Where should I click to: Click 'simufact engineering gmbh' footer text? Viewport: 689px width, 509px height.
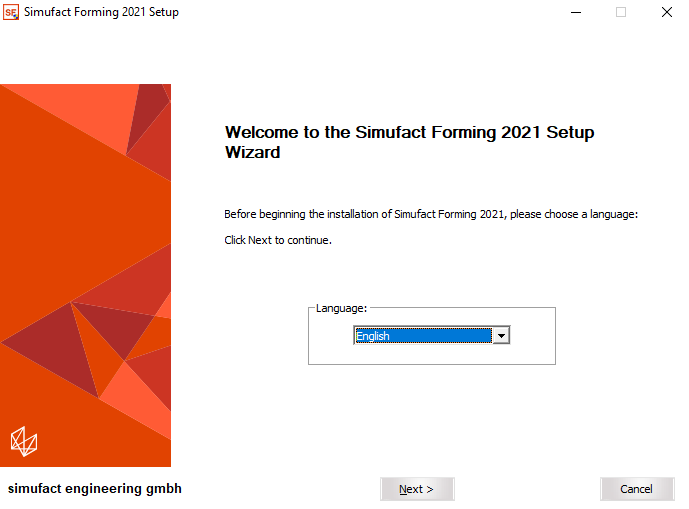pyautogui.click(x=94, y=488)
